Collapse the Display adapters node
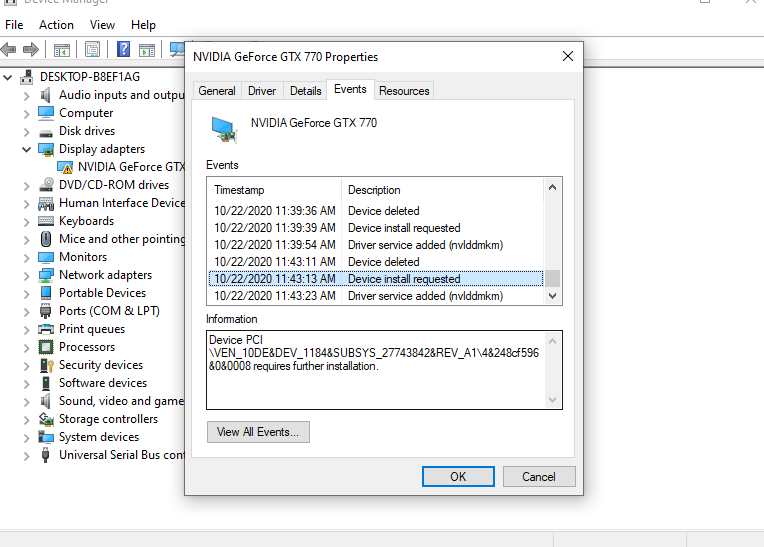This screenshot has height=547, width=764. point(26,150)
